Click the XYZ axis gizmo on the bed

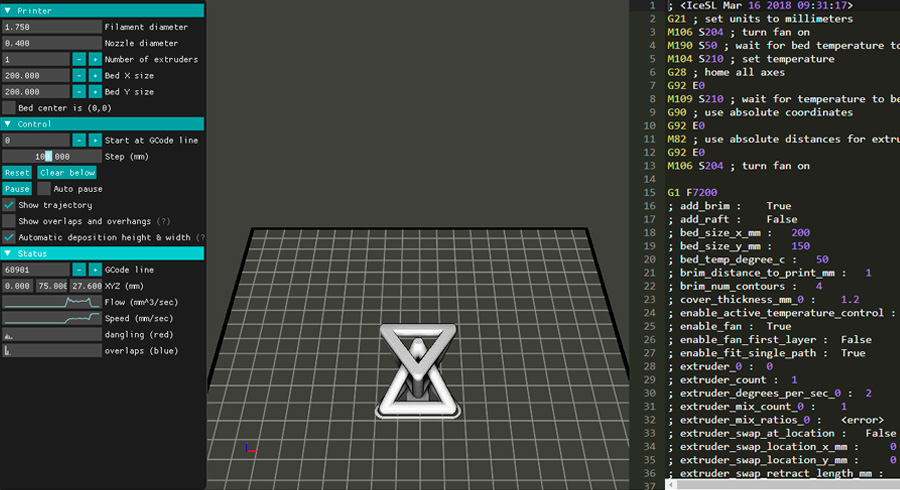[x=251, y=448]
